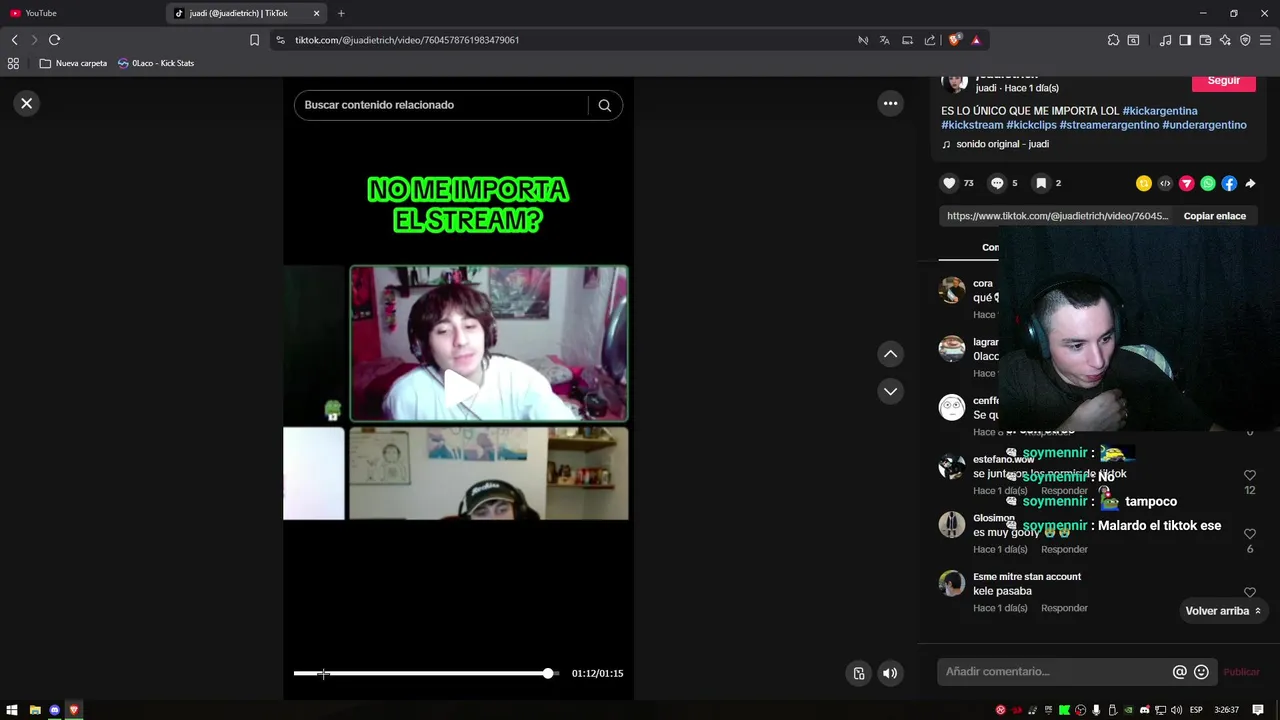The width and height of the screenshot is (1280, 720).
Task: Focus the Buscar contenido relacionado search field
Action: pos(441,105)
